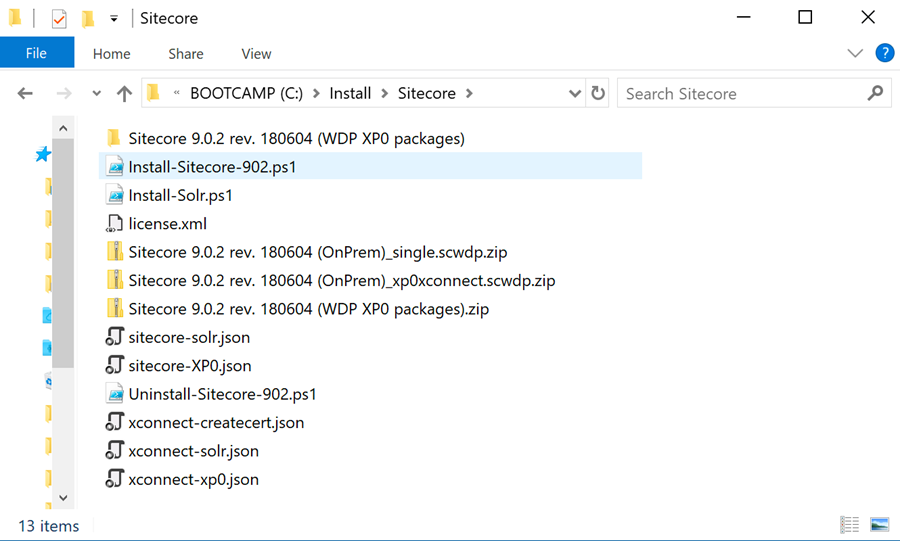Select the OnPrem_single.scwdp.zip icon
The height and width of the screenshot is (541, 900).
click(115, 252)
